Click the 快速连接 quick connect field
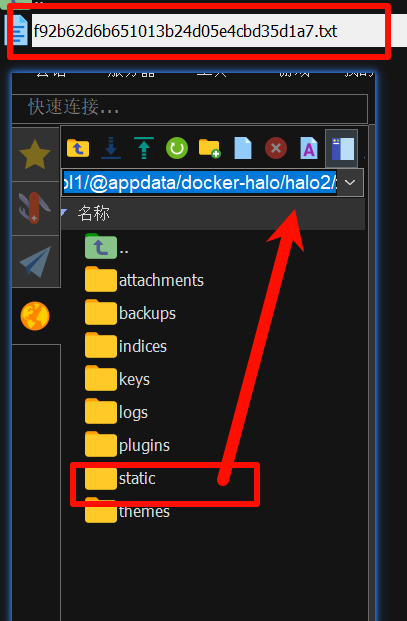Viewport: 407px width, 621px height. pyautogui.click(x=190, y=107)
